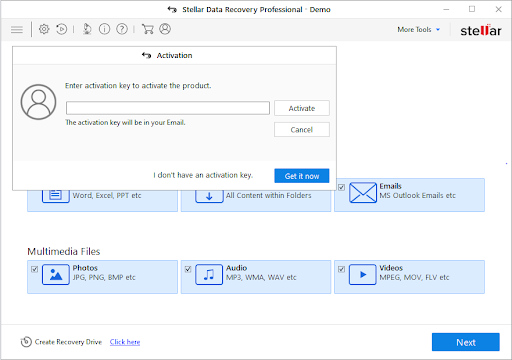Click the Activate button

click(302, 108)
